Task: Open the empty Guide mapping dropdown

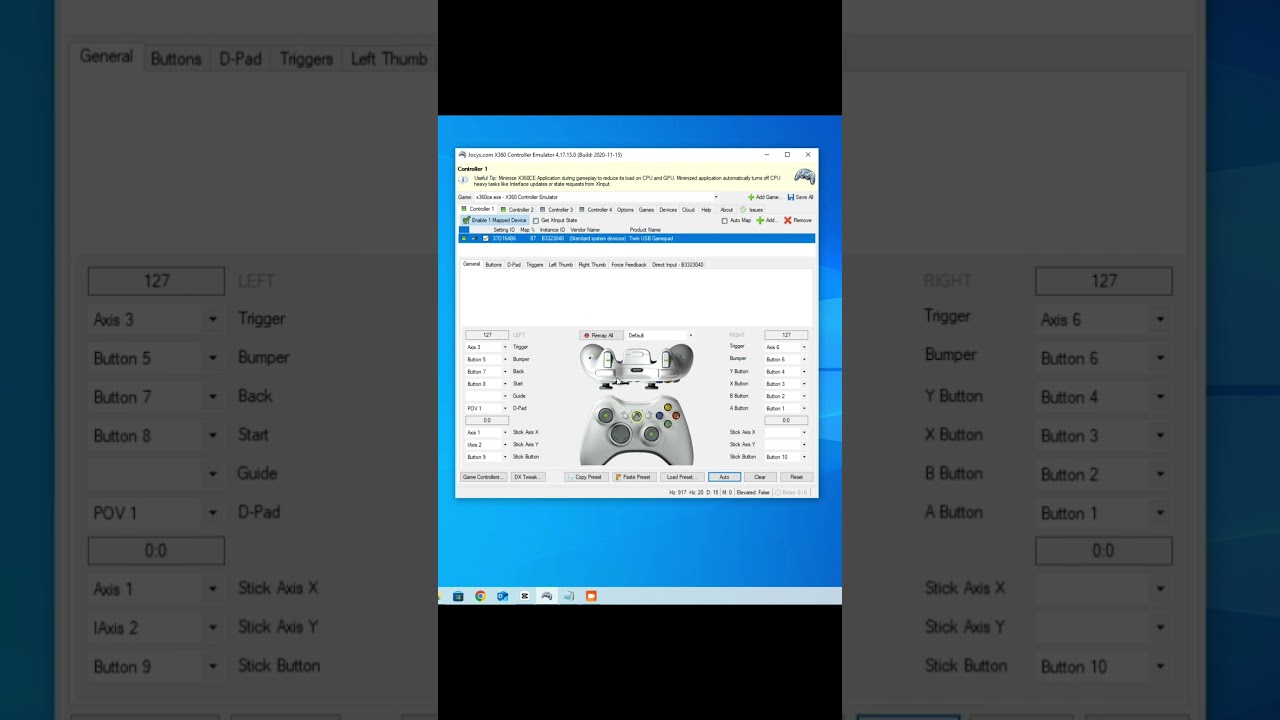Action: [x=505, y=396]
